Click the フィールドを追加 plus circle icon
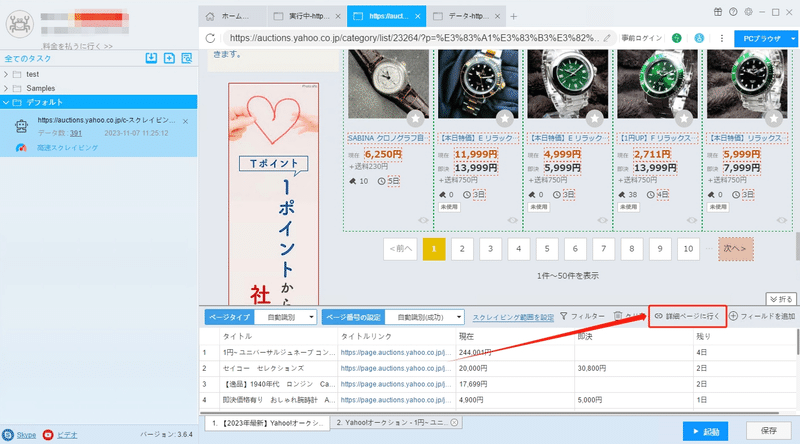The width and height of the screenshot is (800, 444). point(733,316)
